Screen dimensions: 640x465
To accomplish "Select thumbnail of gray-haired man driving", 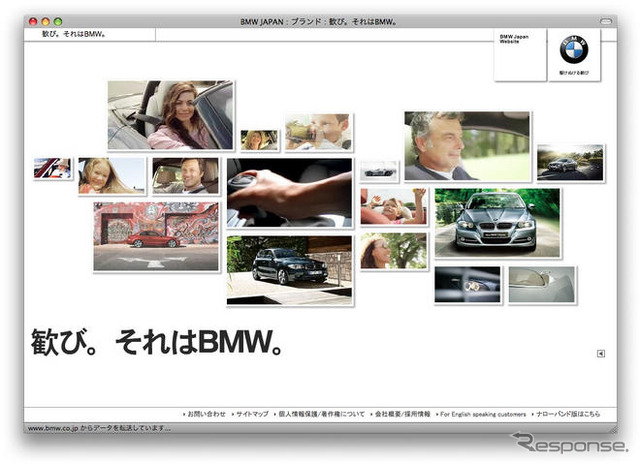I will 467,146.
